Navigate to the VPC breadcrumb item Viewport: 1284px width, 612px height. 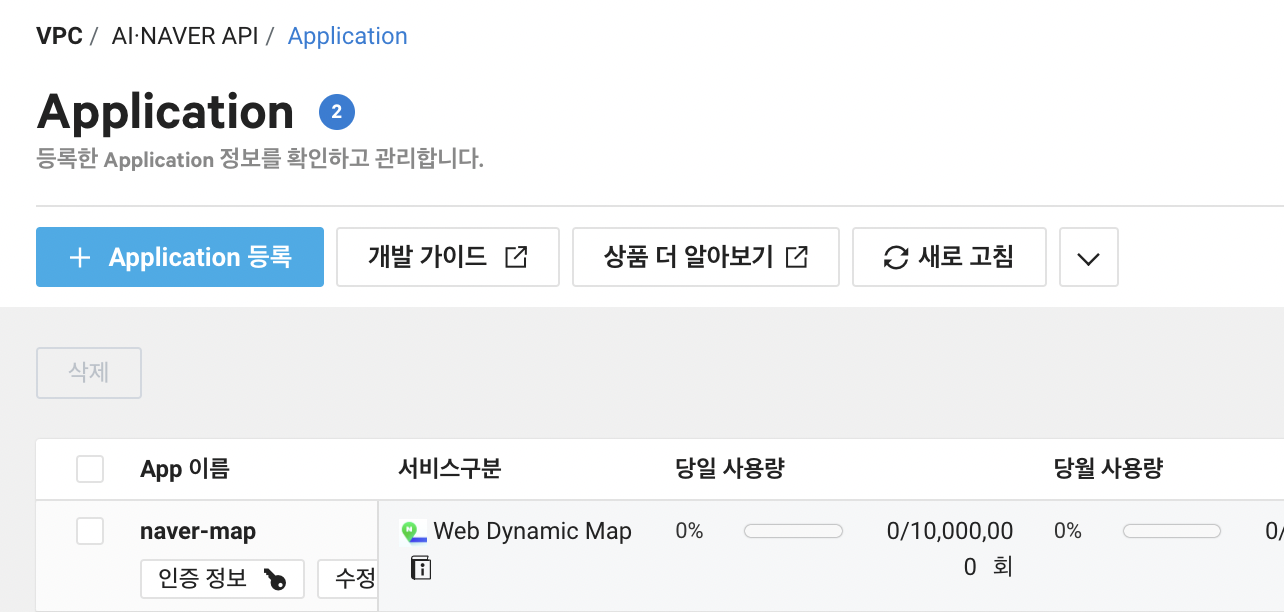tap(59, 35)
